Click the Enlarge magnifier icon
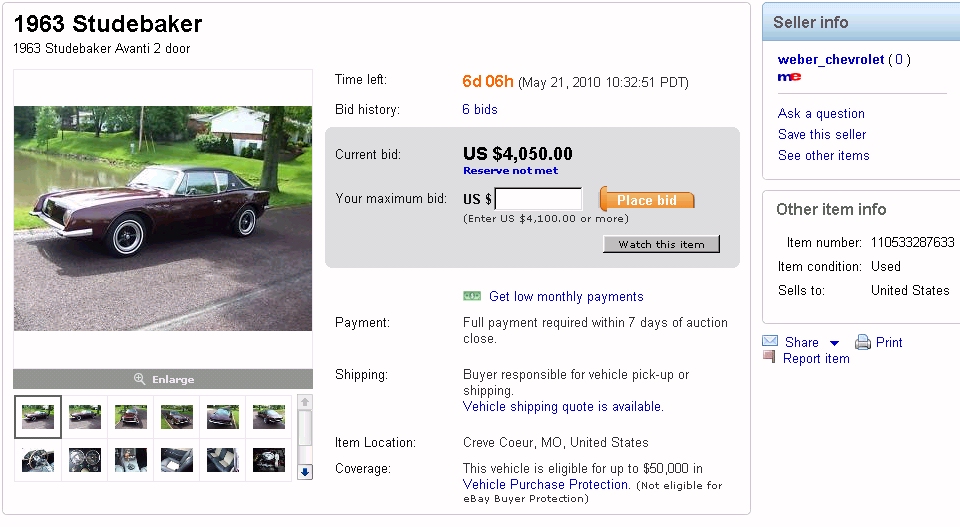960x527 pixels. click(140, 379)
